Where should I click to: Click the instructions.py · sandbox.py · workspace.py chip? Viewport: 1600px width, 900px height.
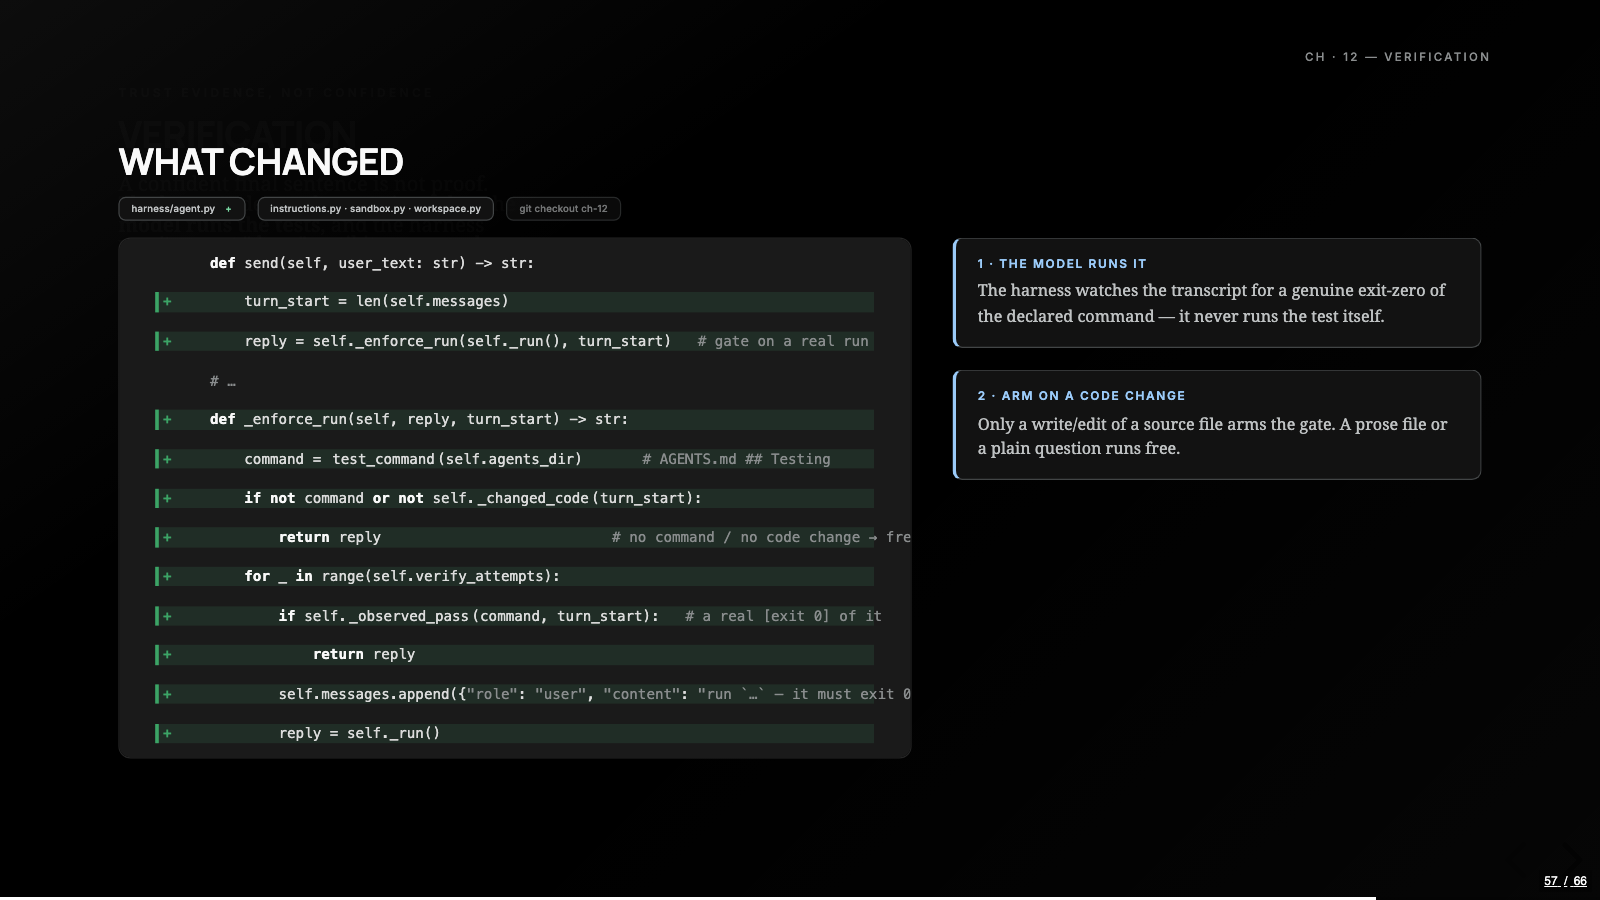375,209
